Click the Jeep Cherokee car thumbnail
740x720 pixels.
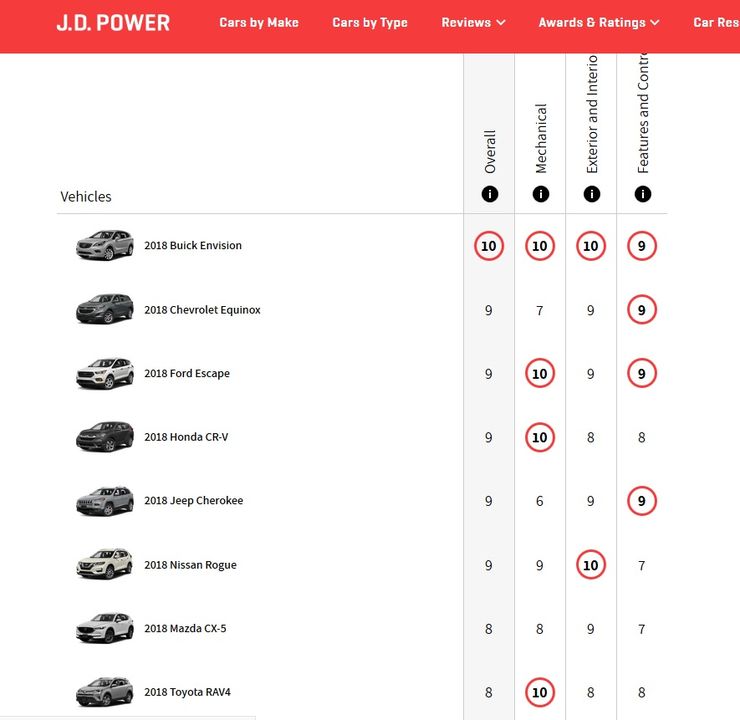pos(105,501)
